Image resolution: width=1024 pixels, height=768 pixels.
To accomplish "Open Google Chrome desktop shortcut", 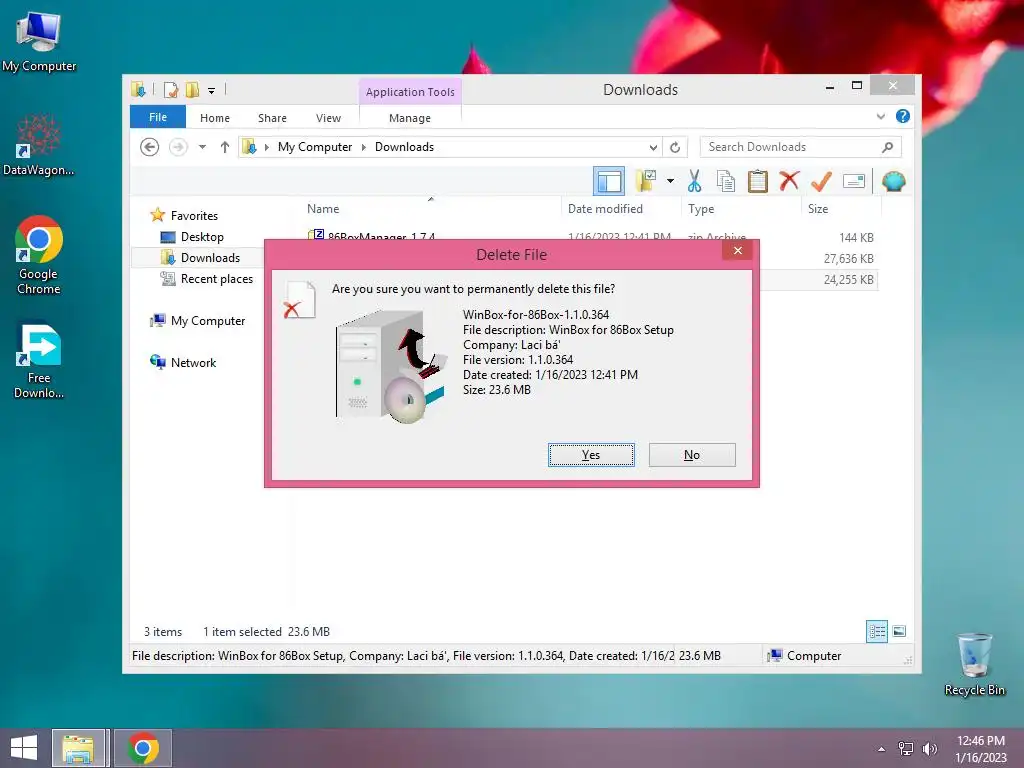I will tap(39, 255).
